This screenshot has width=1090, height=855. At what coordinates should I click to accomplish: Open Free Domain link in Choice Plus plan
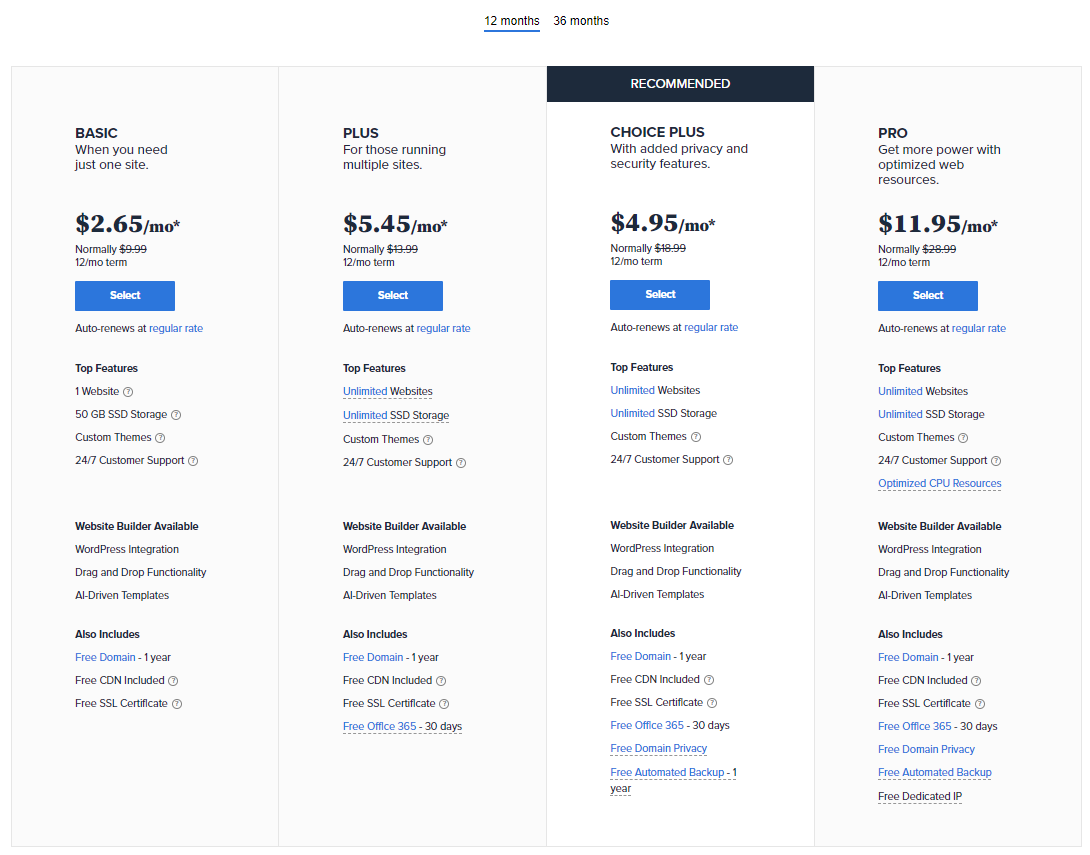click(x=641, y=657)
